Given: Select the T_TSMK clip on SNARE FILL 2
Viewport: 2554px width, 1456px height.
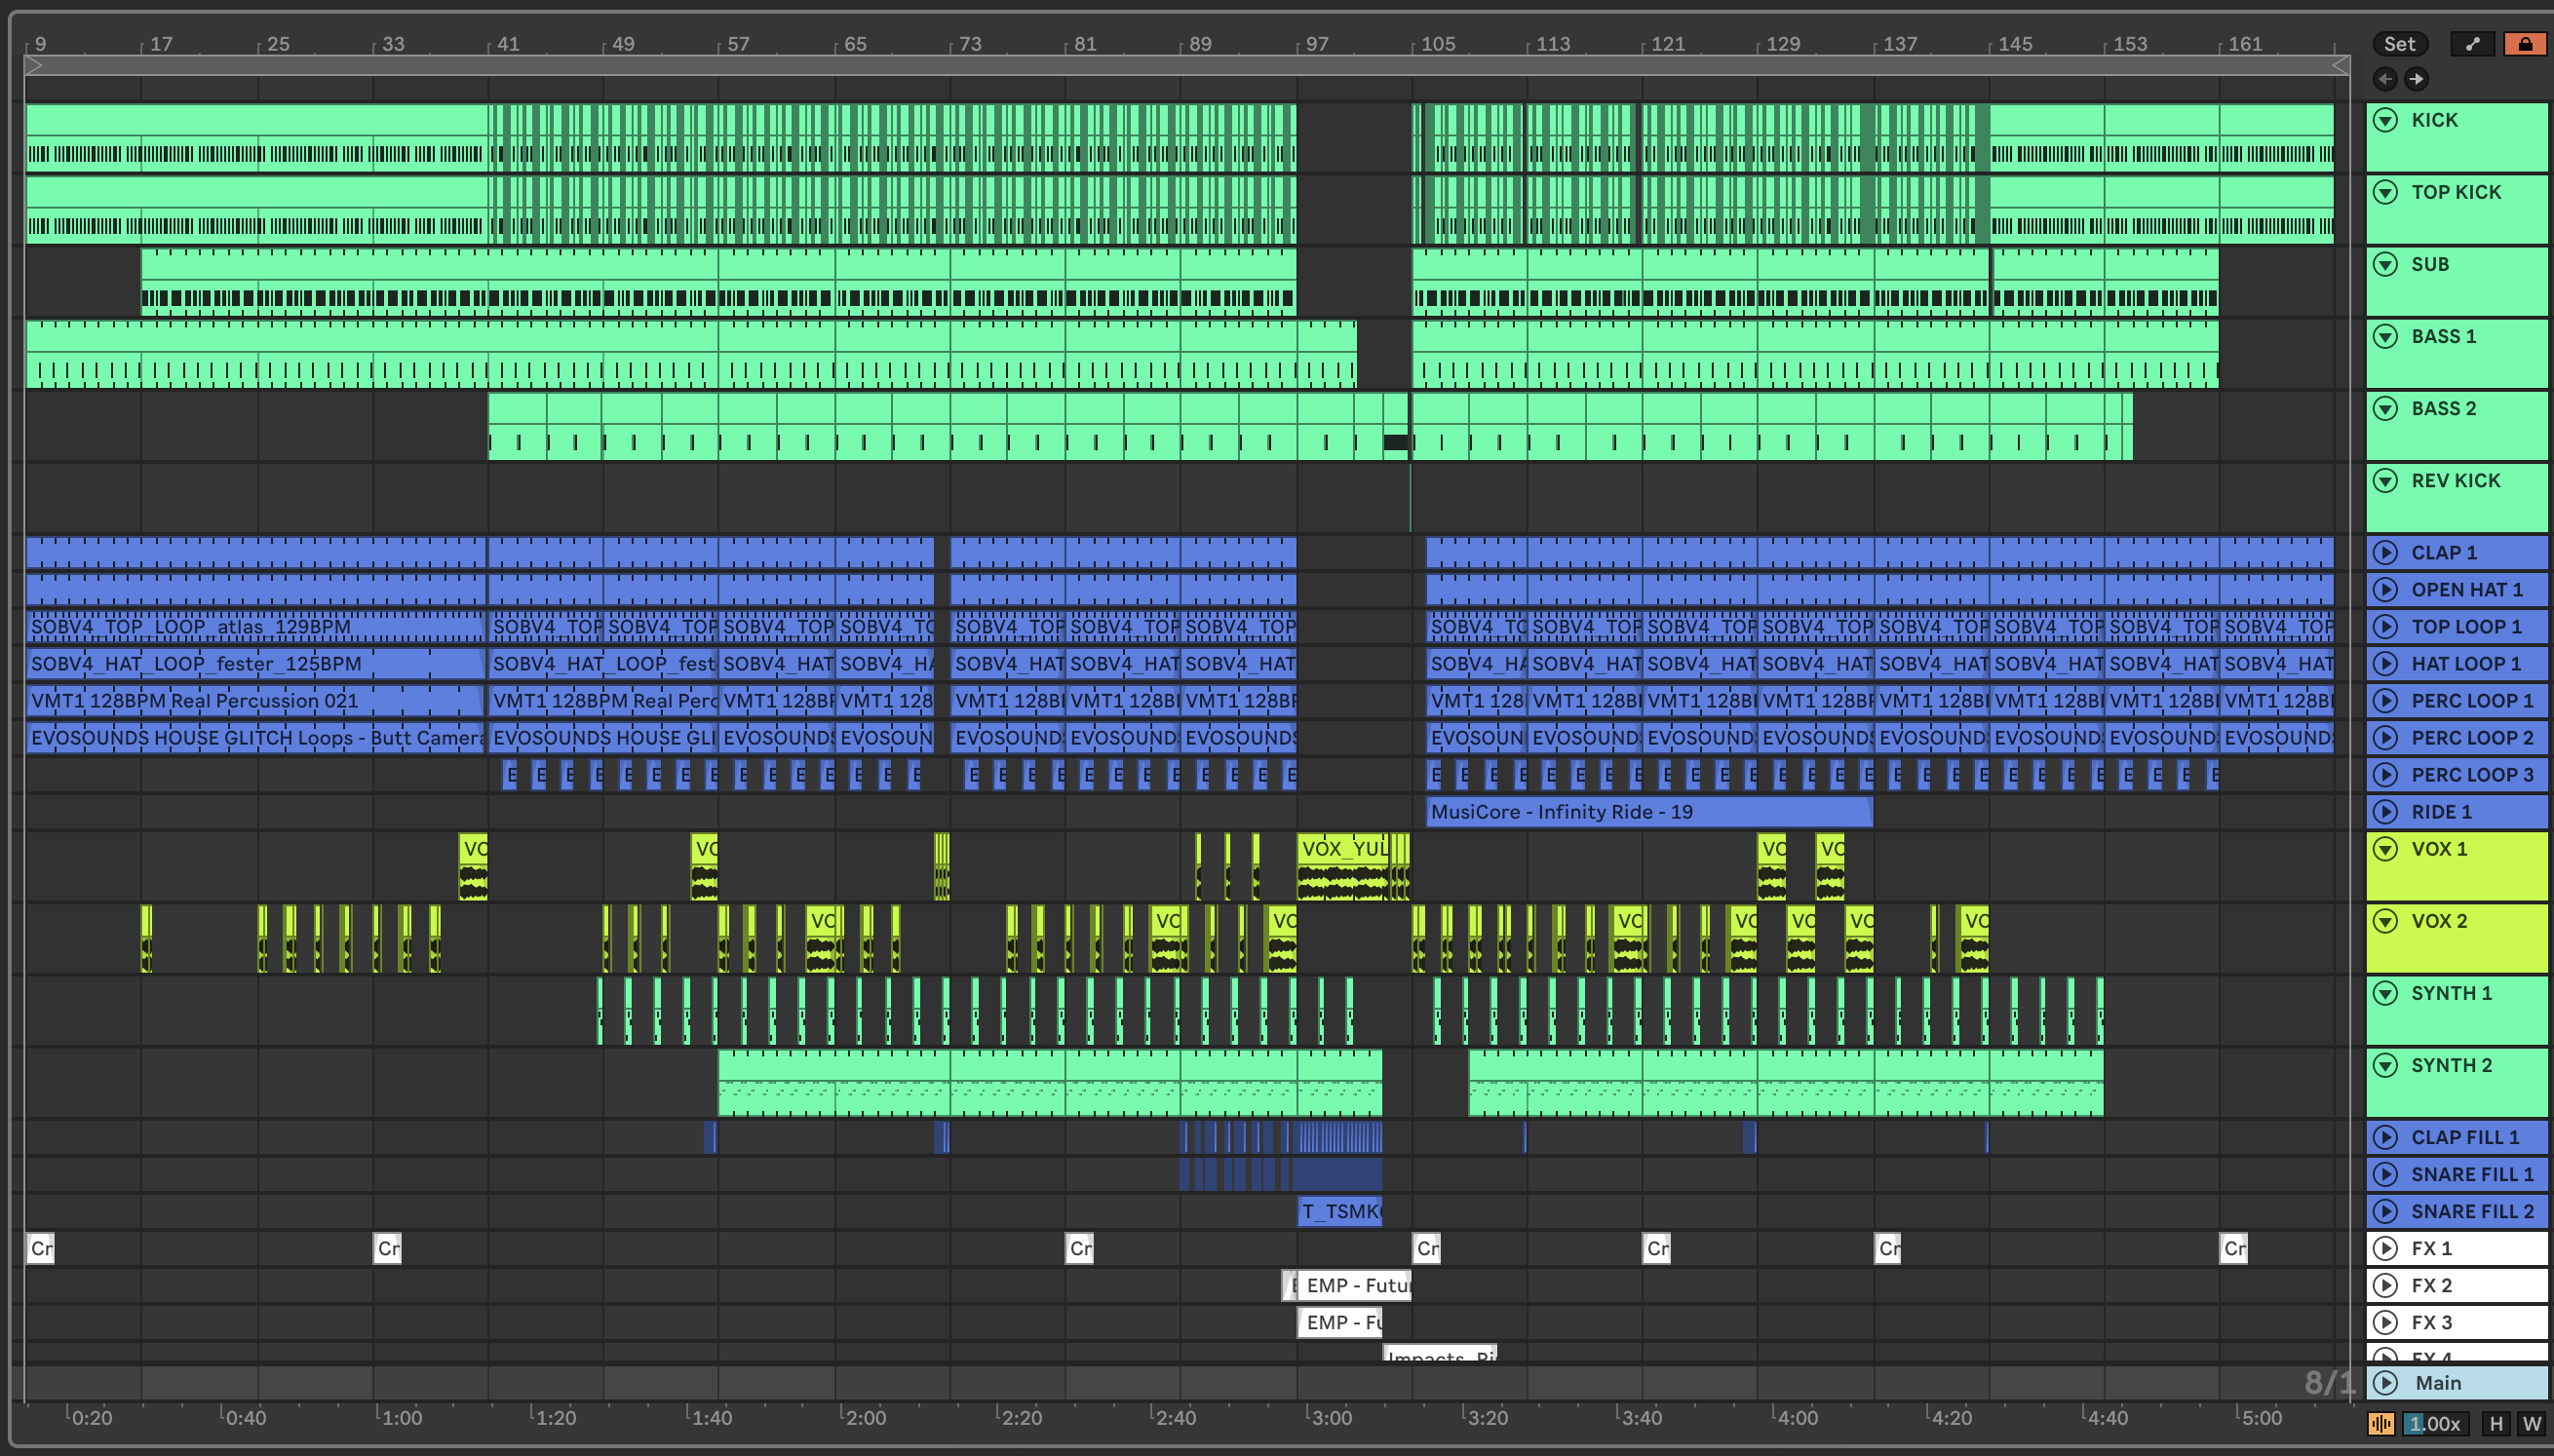Looking at the screenshot, I should 1340,1211.
